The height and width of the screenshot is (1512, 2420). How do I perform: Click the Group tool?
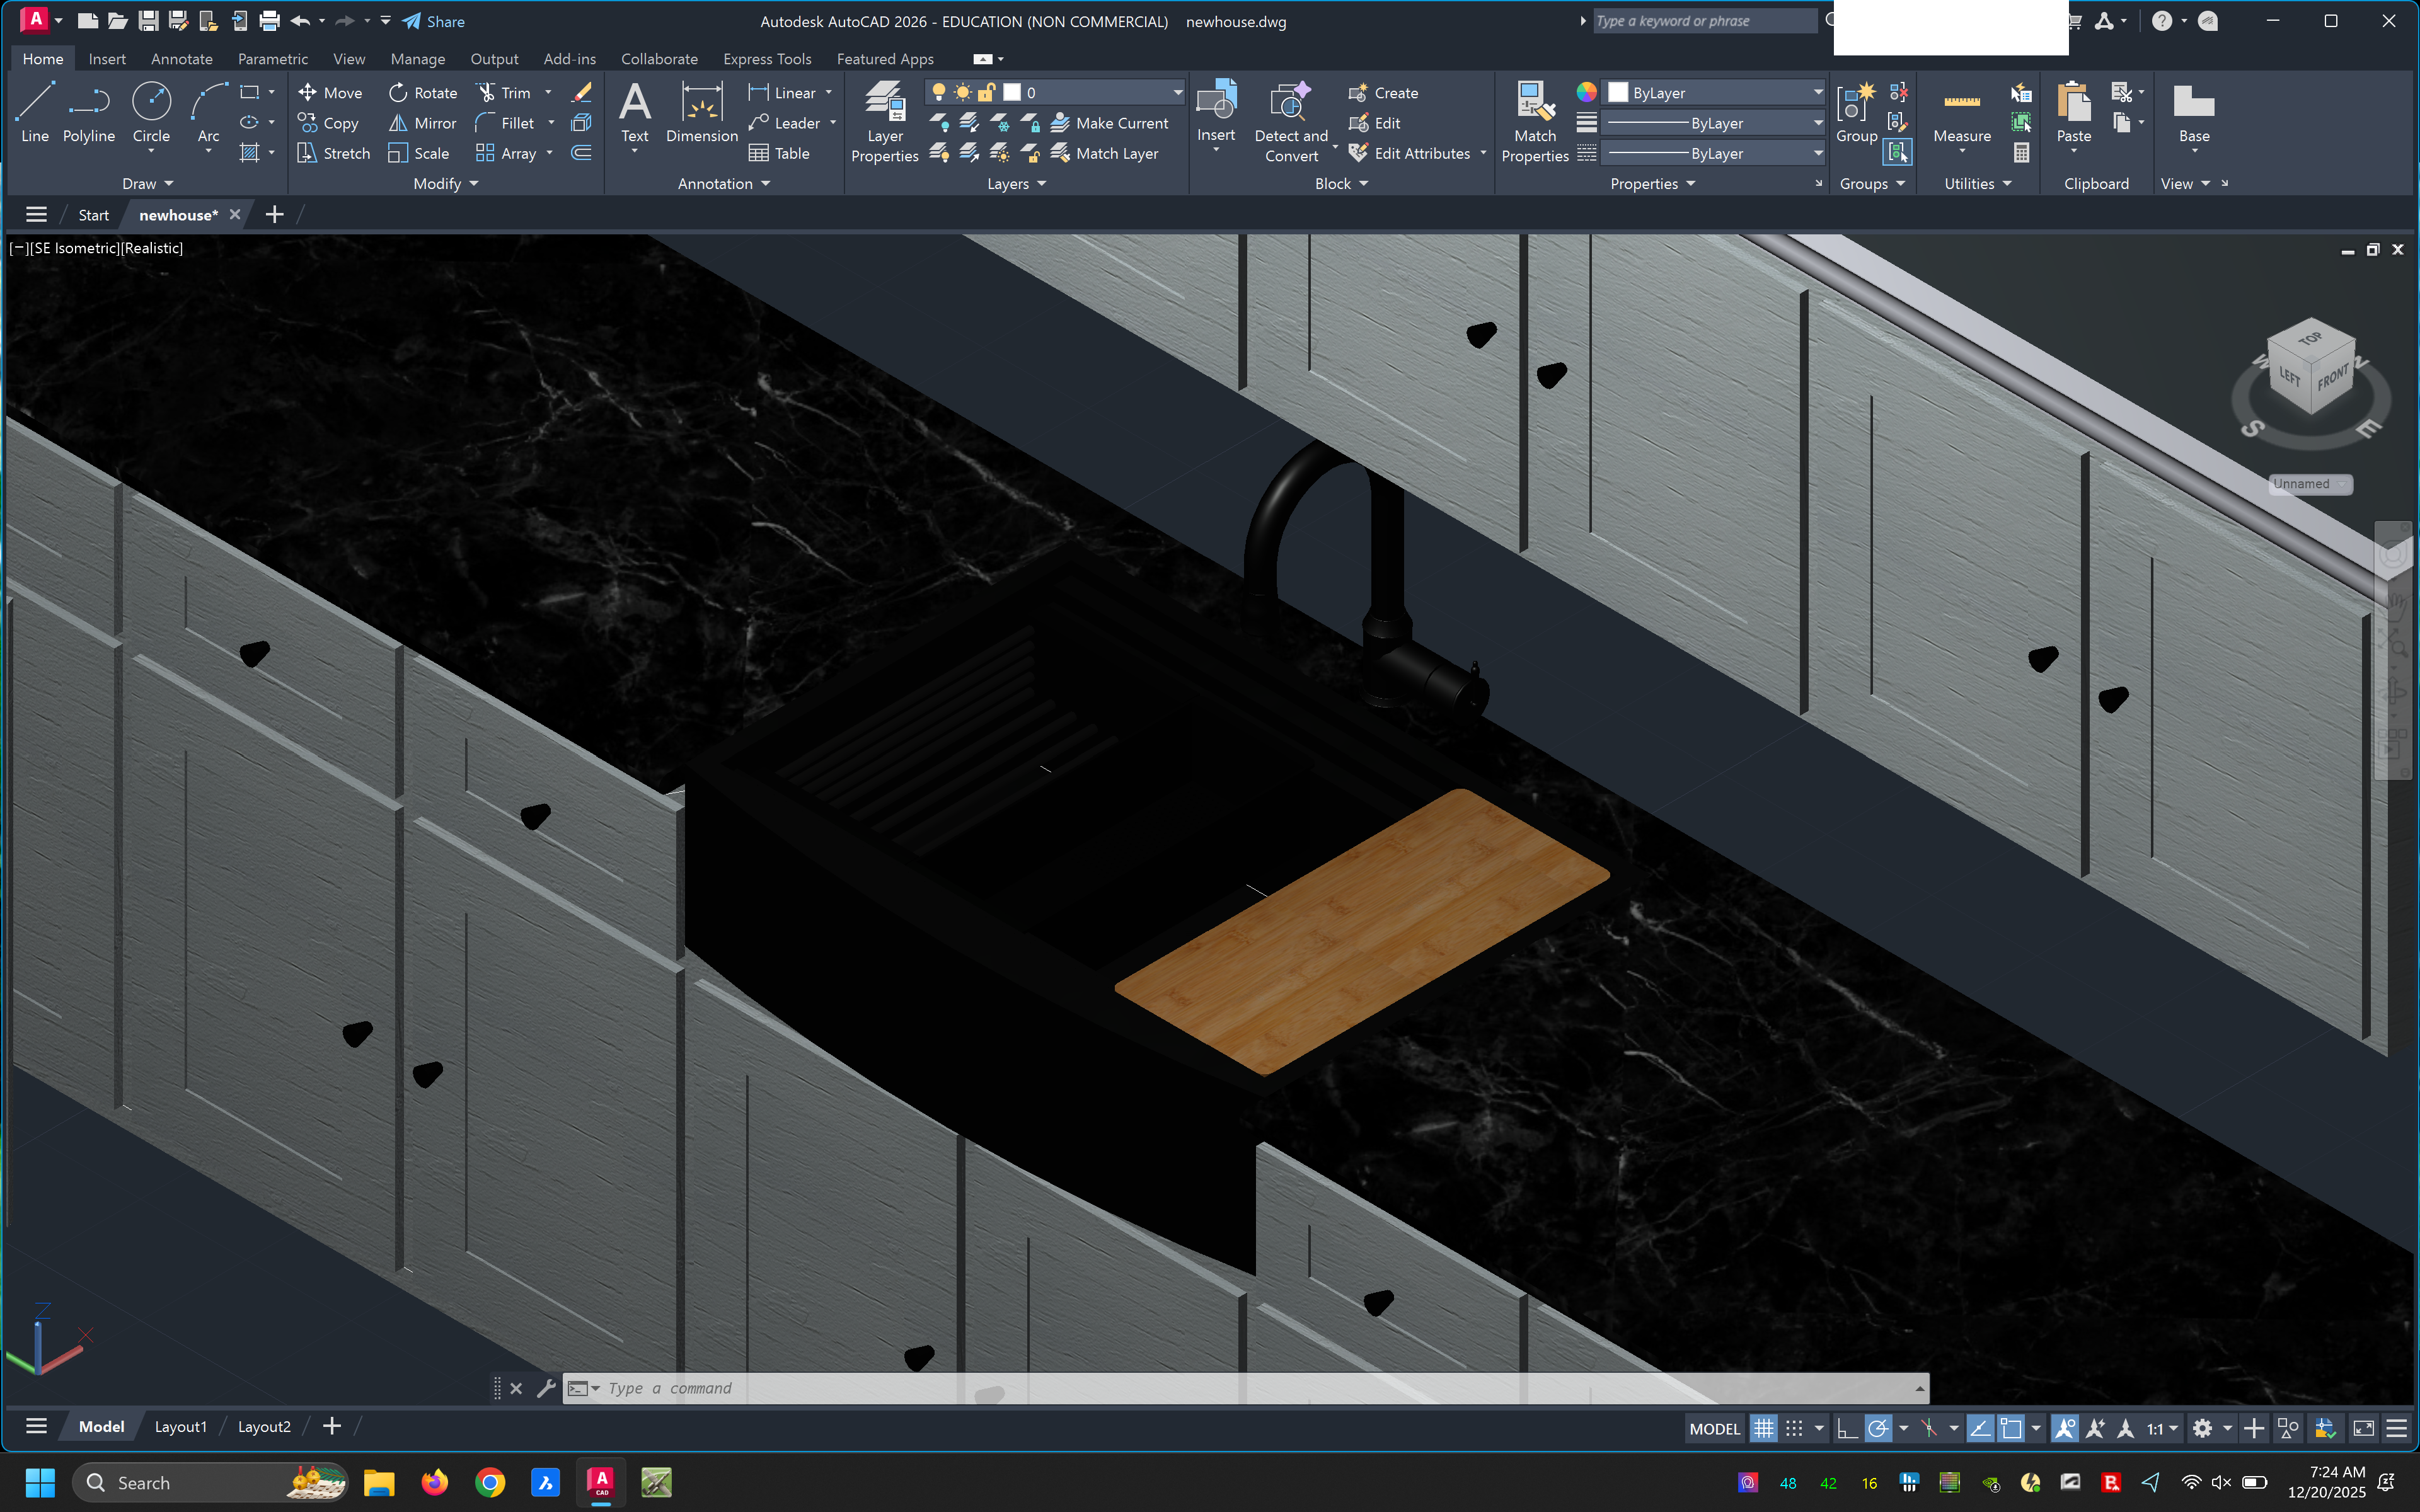(x=1857, y=112)
